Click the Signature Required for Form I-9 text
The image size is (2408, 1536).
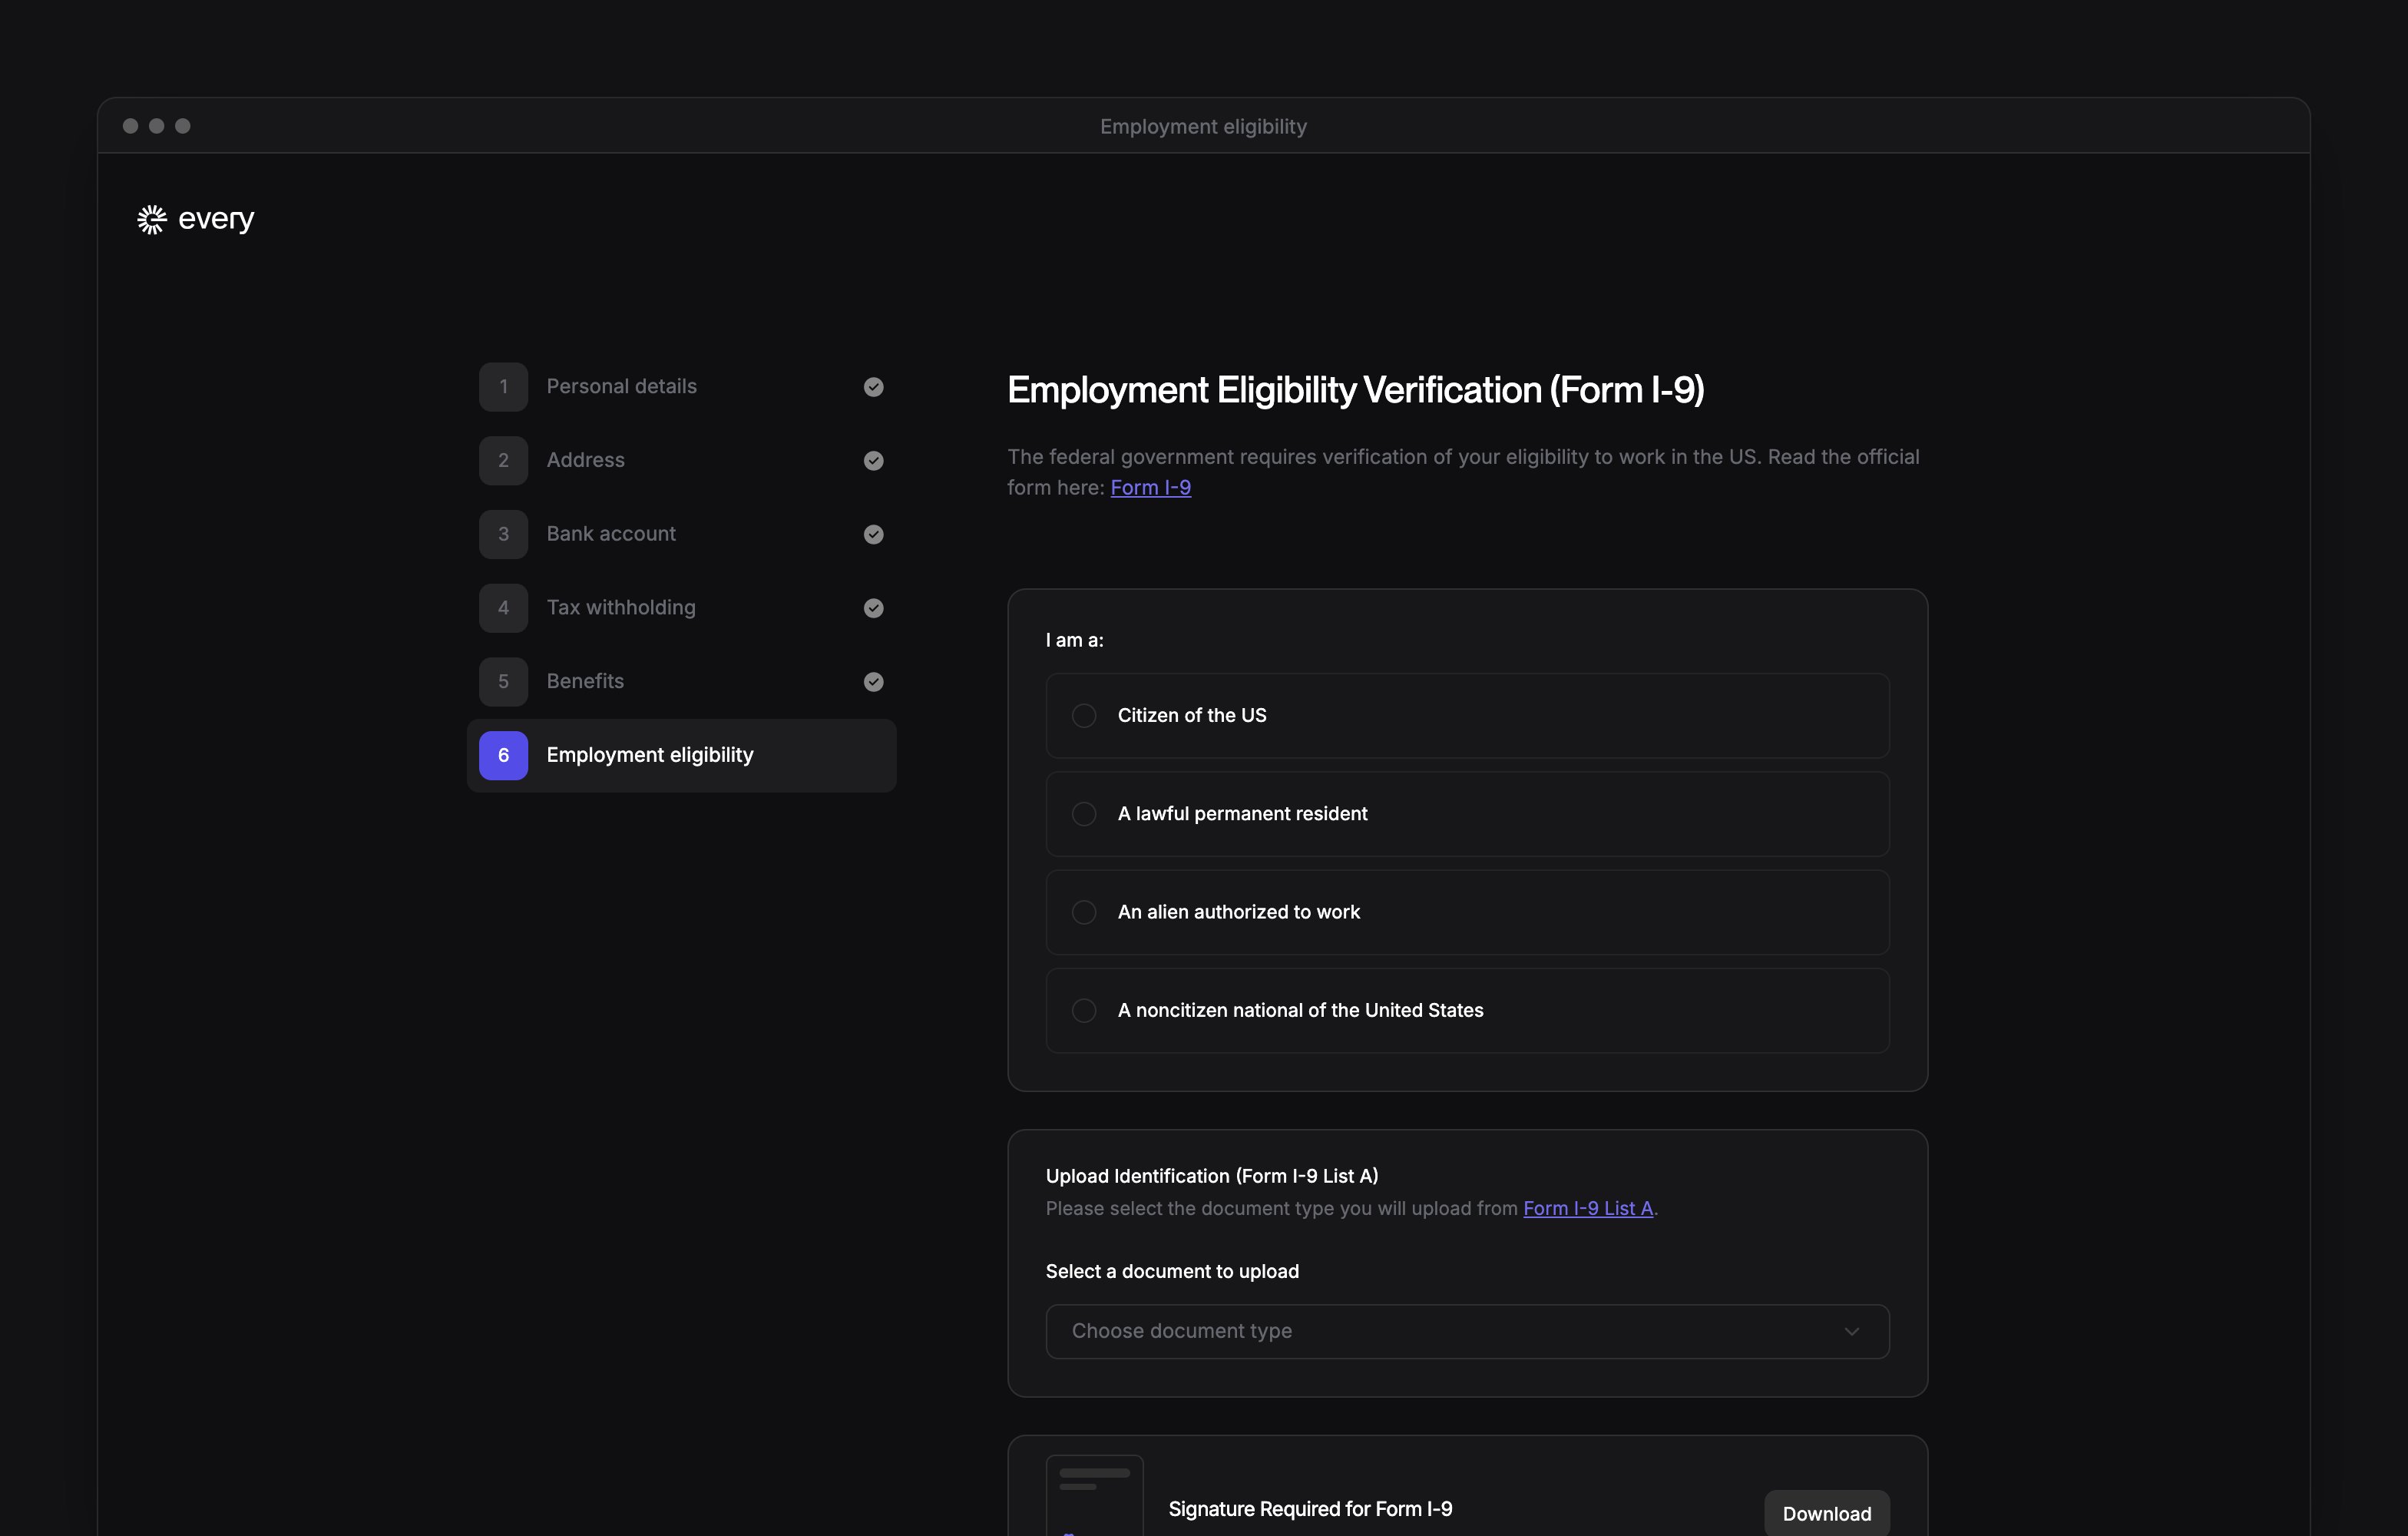click(1310, 1509)
